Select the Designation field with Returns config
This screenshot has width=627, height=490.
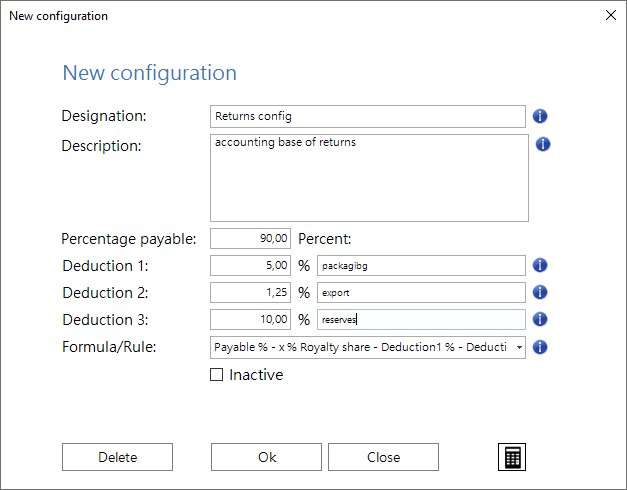(x=368, y=116)
